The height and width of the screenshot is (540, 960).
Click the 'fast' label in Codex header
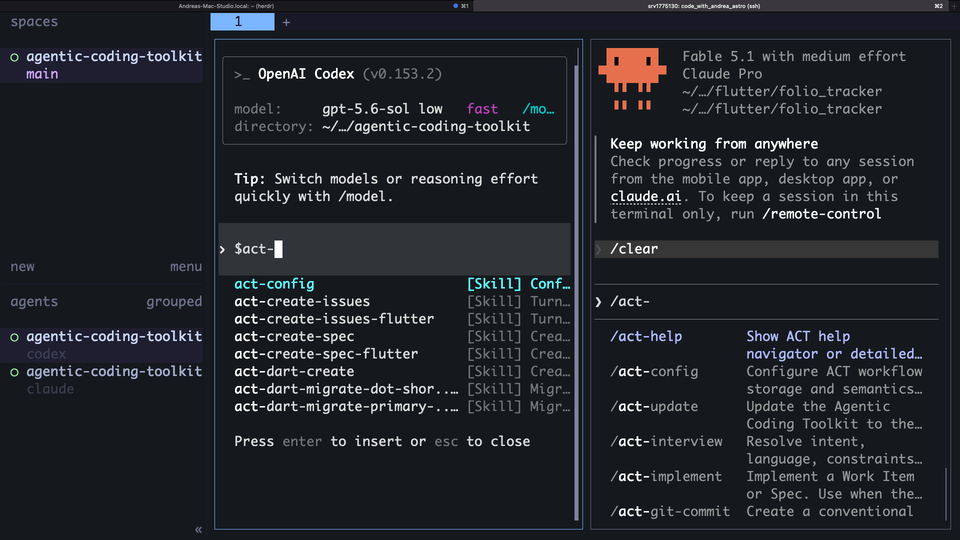tap(482, 109)
